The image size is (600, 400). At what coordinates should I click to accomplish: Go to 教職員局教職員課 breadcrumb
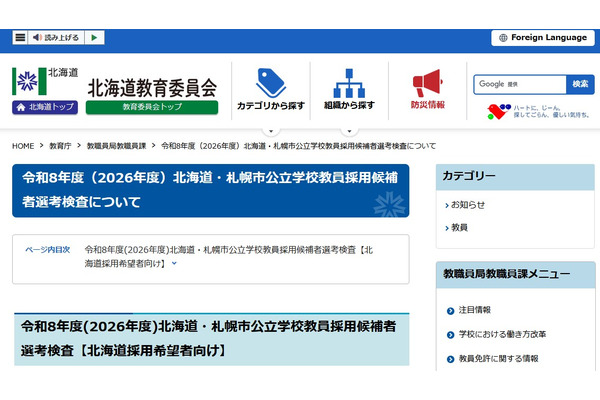click(x=116, y=146)
